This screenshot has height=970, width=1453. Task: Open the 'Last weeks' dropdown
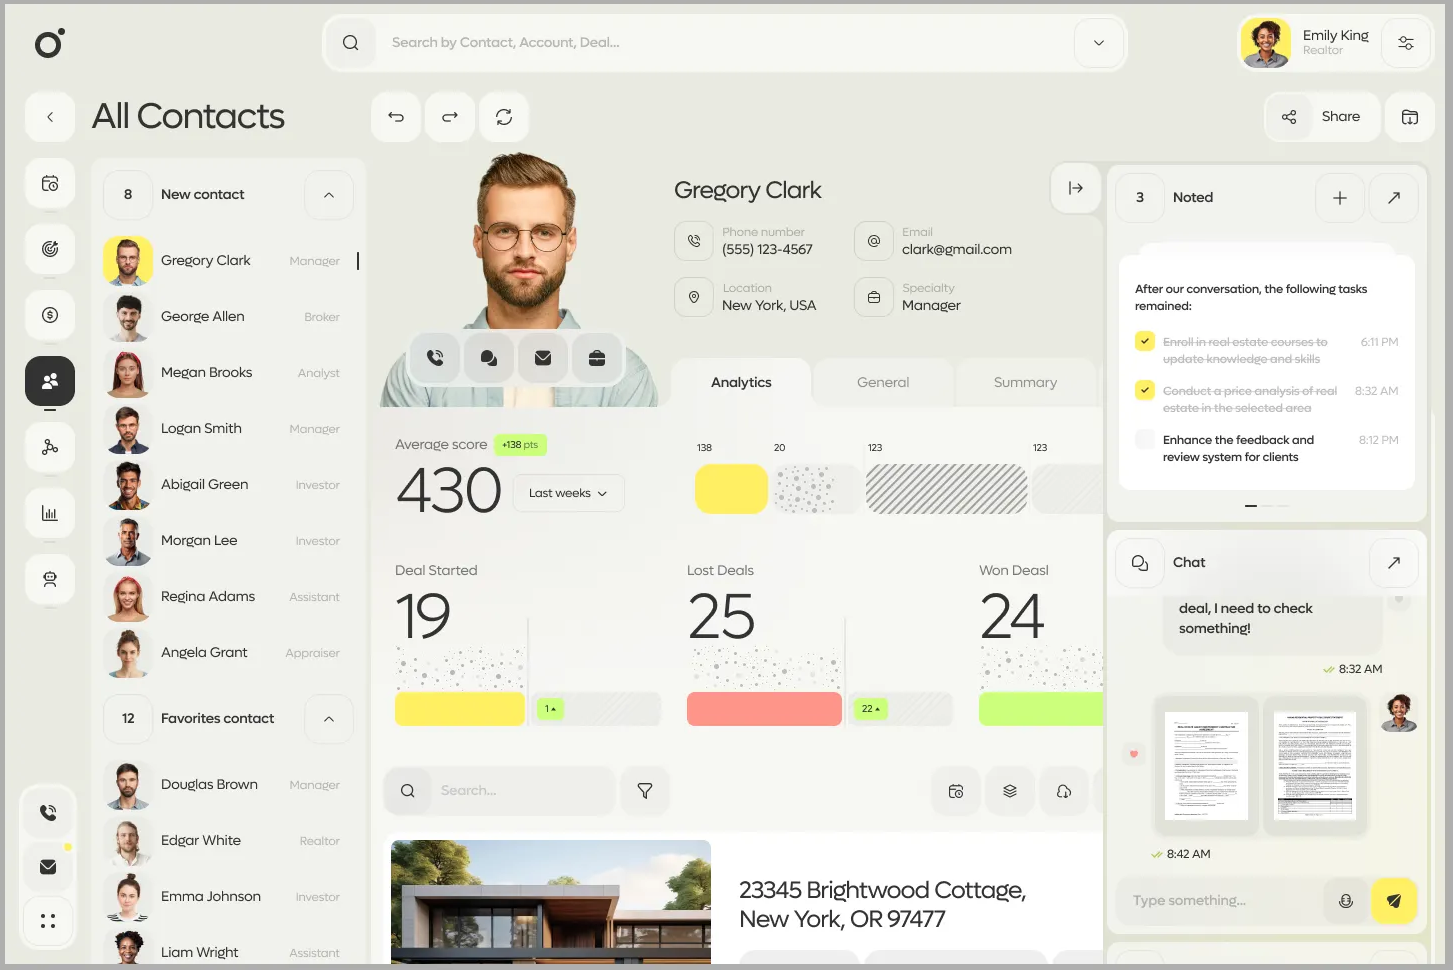pyautogui.click(x=568, y=492)
